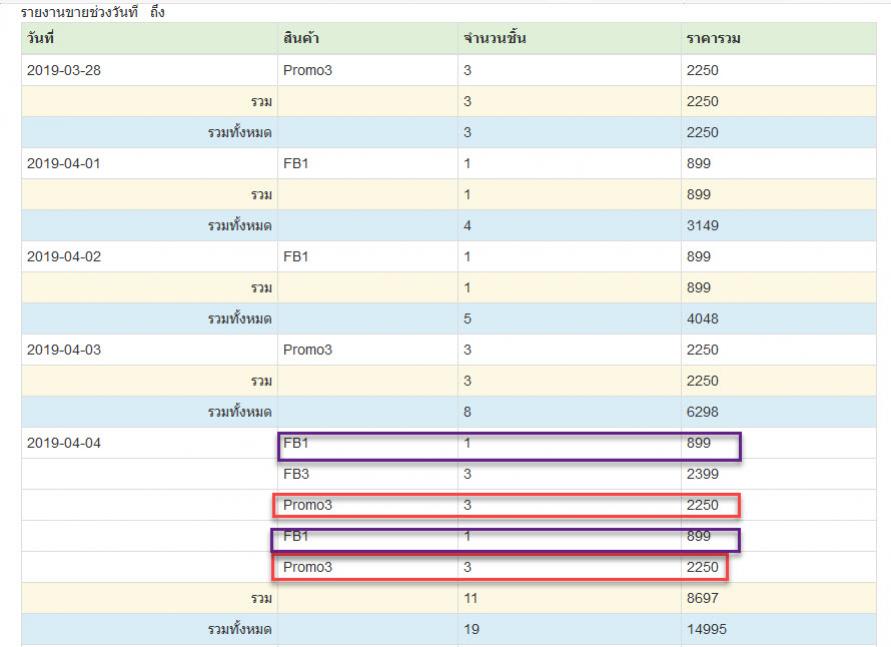Click 899 in the 2019-04-01 row
Viewport: 891px width, 647px height.
698,164
